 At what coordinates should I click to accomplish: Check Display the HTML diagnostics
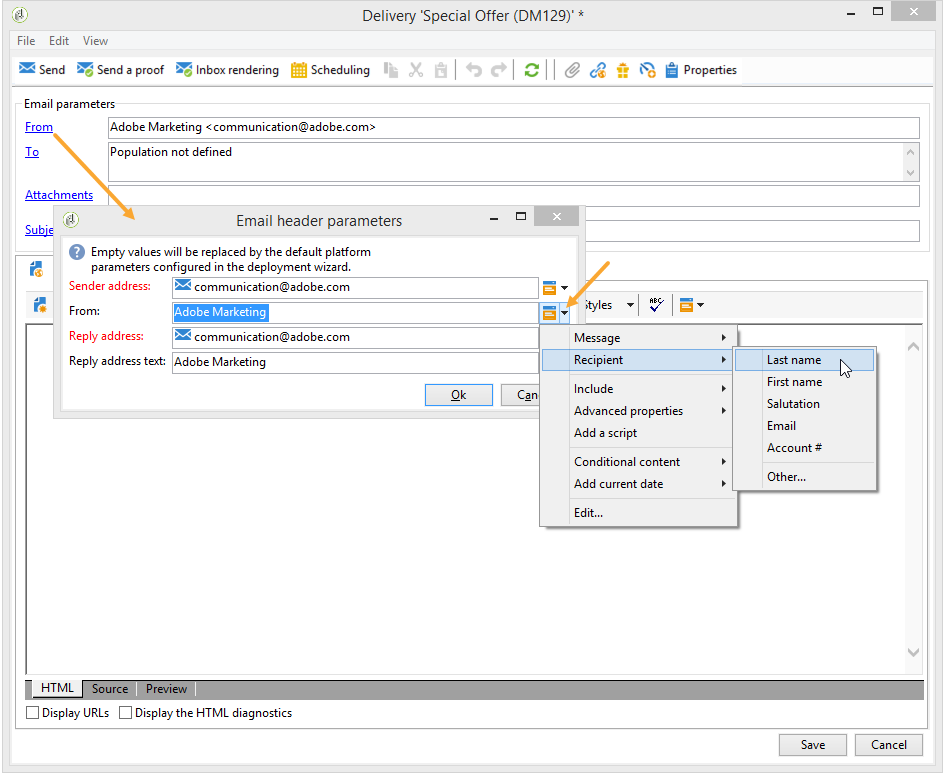125,712
